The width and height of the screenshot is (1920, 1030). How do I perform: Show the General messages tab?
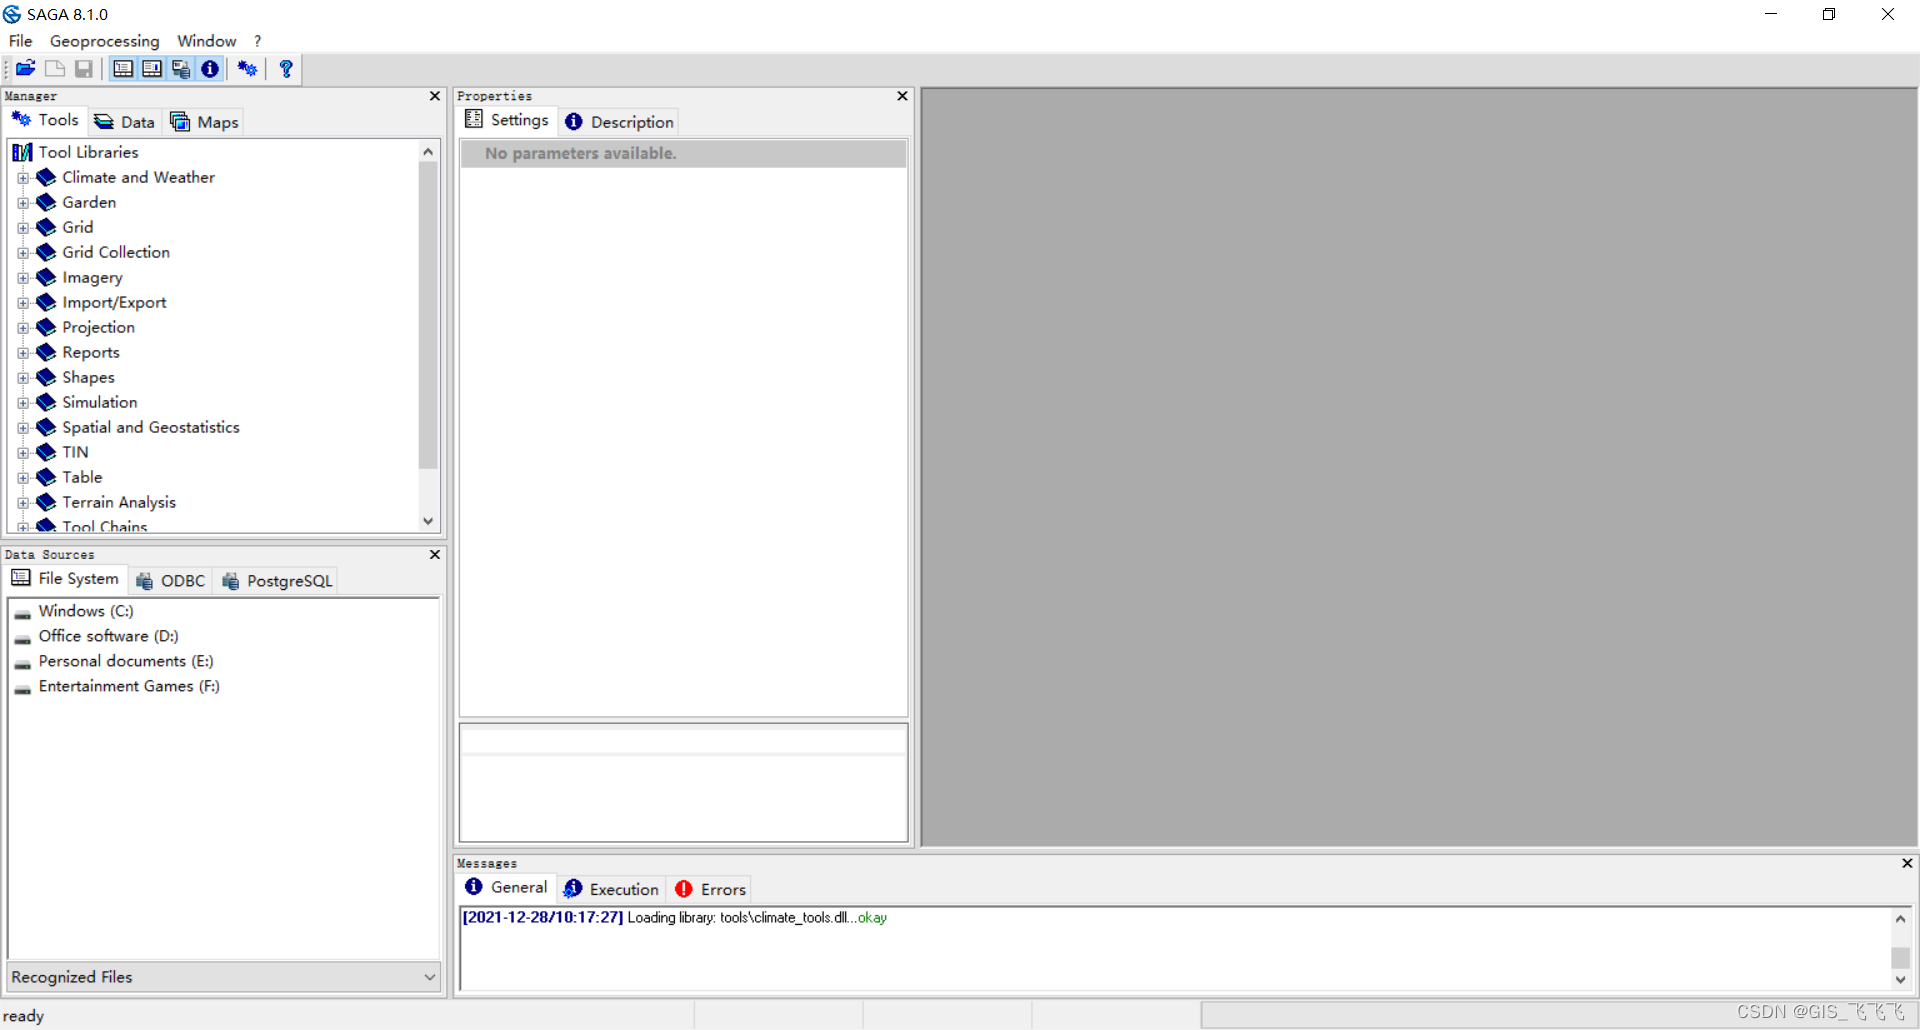tap(507, 887)
